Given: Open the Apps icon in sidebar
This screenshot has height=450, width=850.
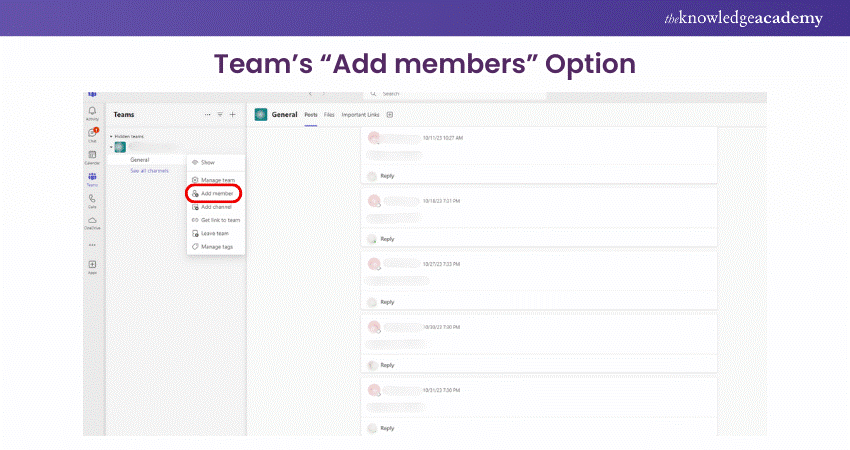Looking at the screenshot, I should pyautogui.click(x=92, y=265).
